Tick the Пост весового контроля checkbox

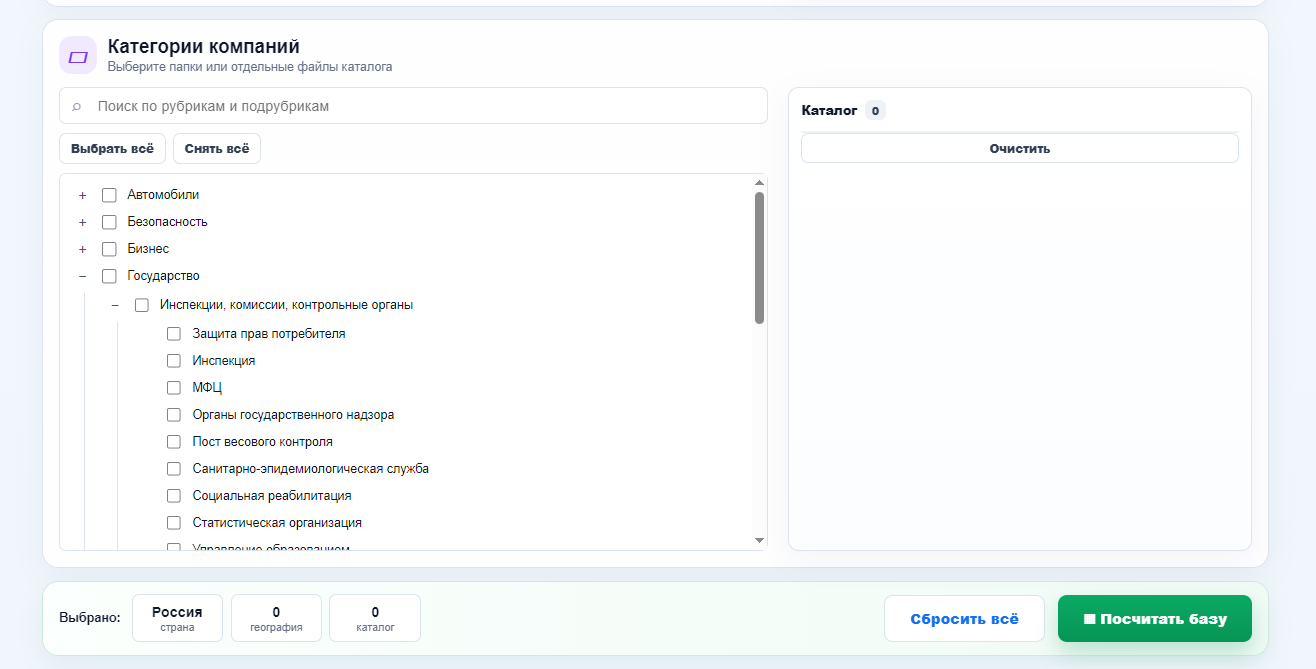click(174, 442)
